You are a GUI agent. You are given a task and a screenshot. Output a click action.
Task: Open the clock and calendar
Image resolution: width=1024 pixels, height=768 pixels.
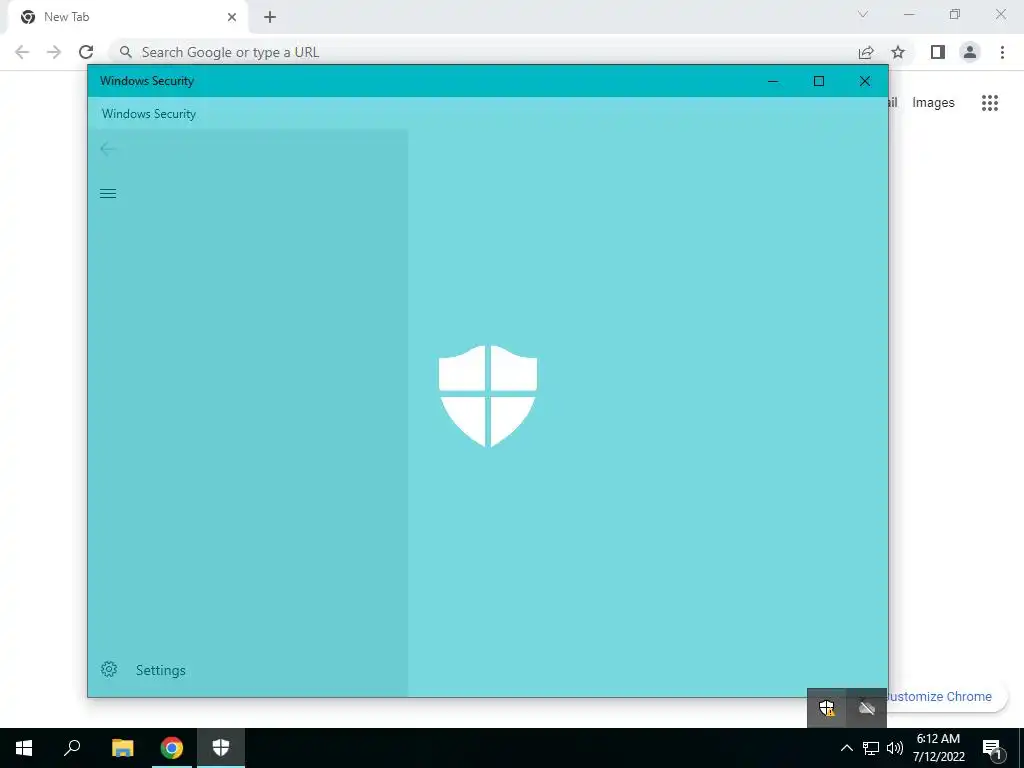(x=938, y=748)
